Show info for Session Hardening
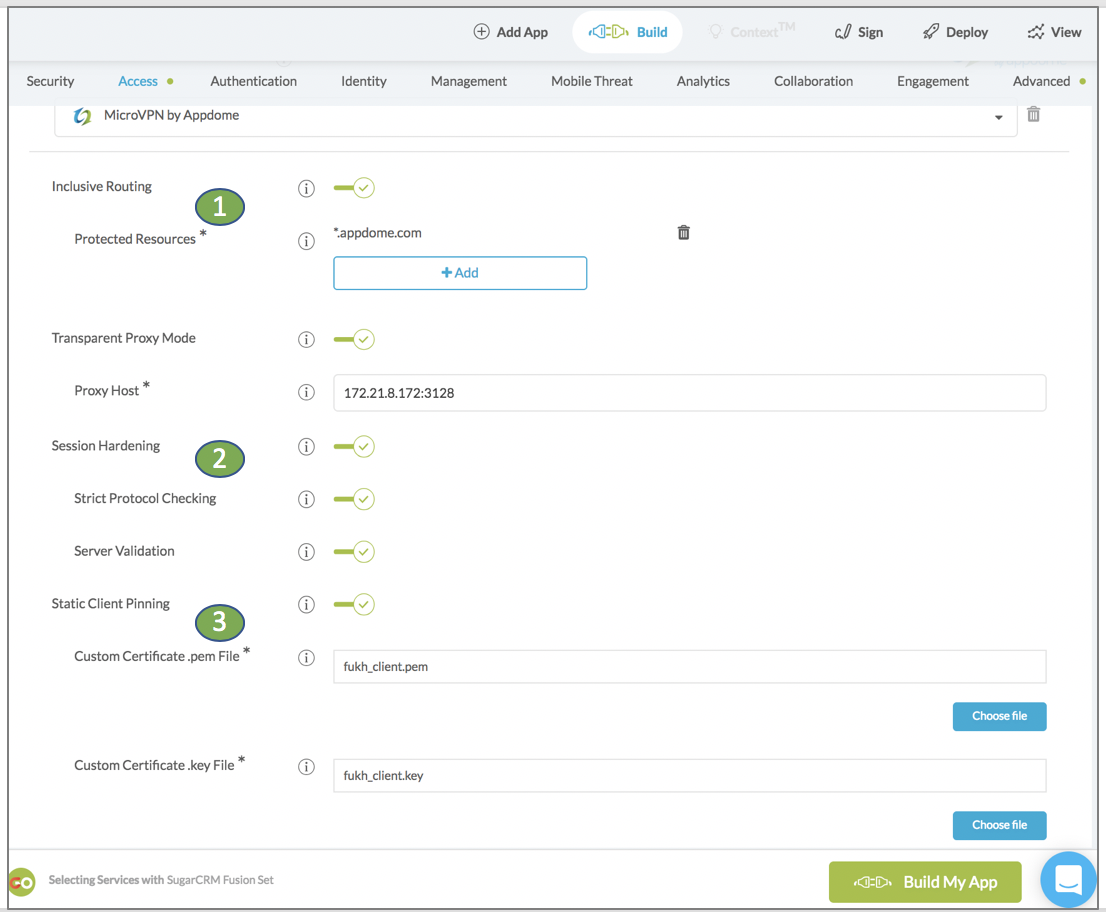Image resolution: width=1106 pixels, height=912 pixels. tap(306, 446)
